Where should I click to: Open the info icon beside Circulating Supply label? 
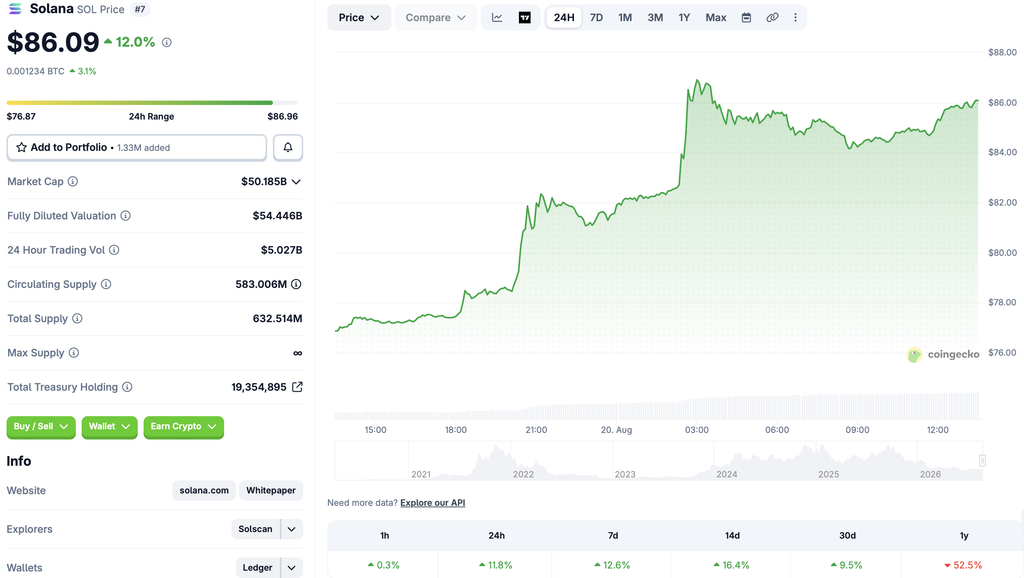point(106,284)
